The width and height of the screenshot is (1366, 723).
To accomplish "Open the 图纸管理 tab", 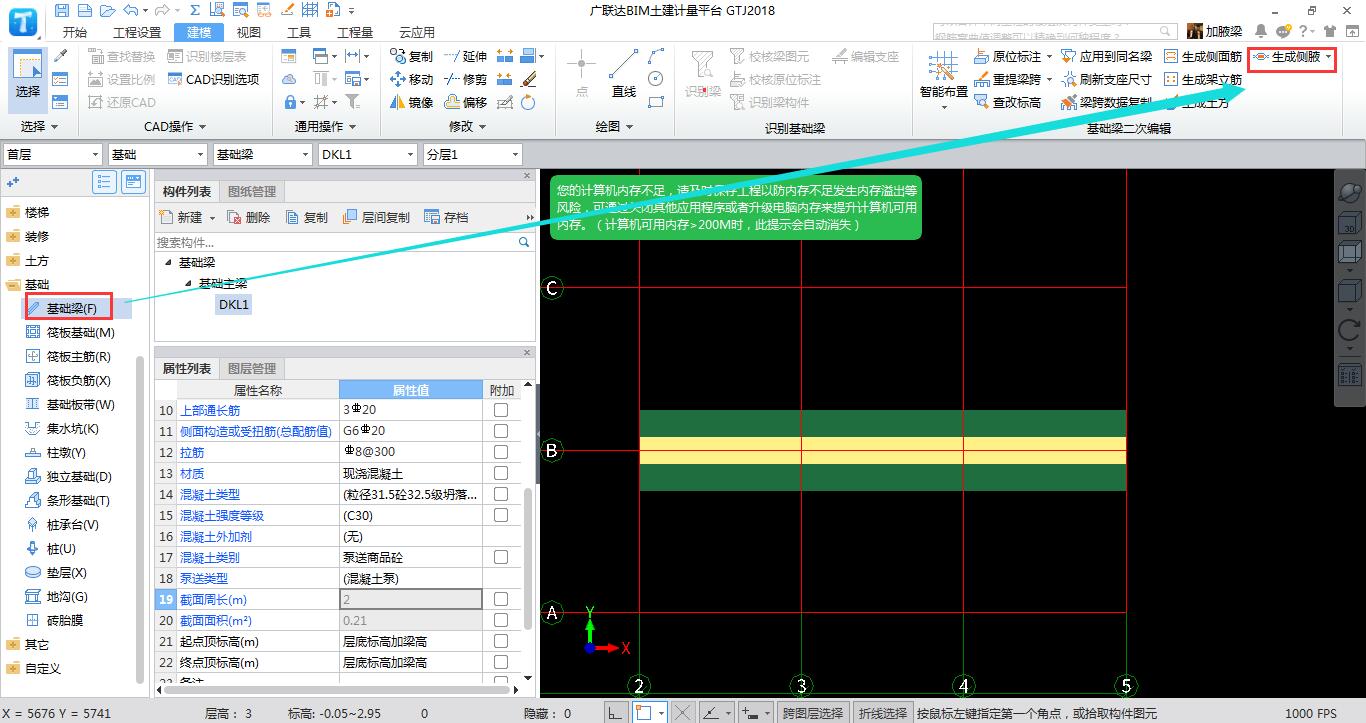I will (x=252, y=191).
